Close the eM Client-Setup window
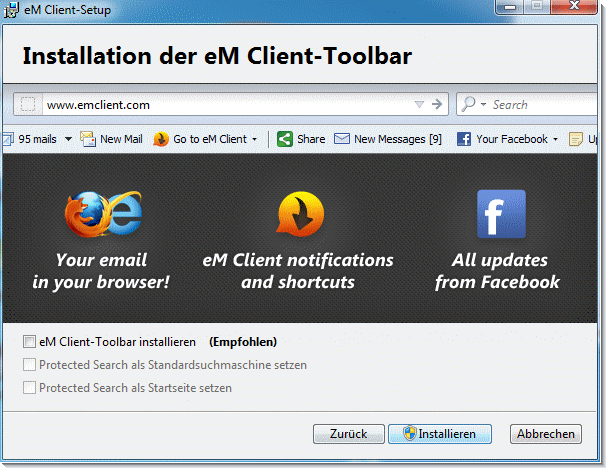This screenshot has width=606, height=468. (x=574, y=6)
